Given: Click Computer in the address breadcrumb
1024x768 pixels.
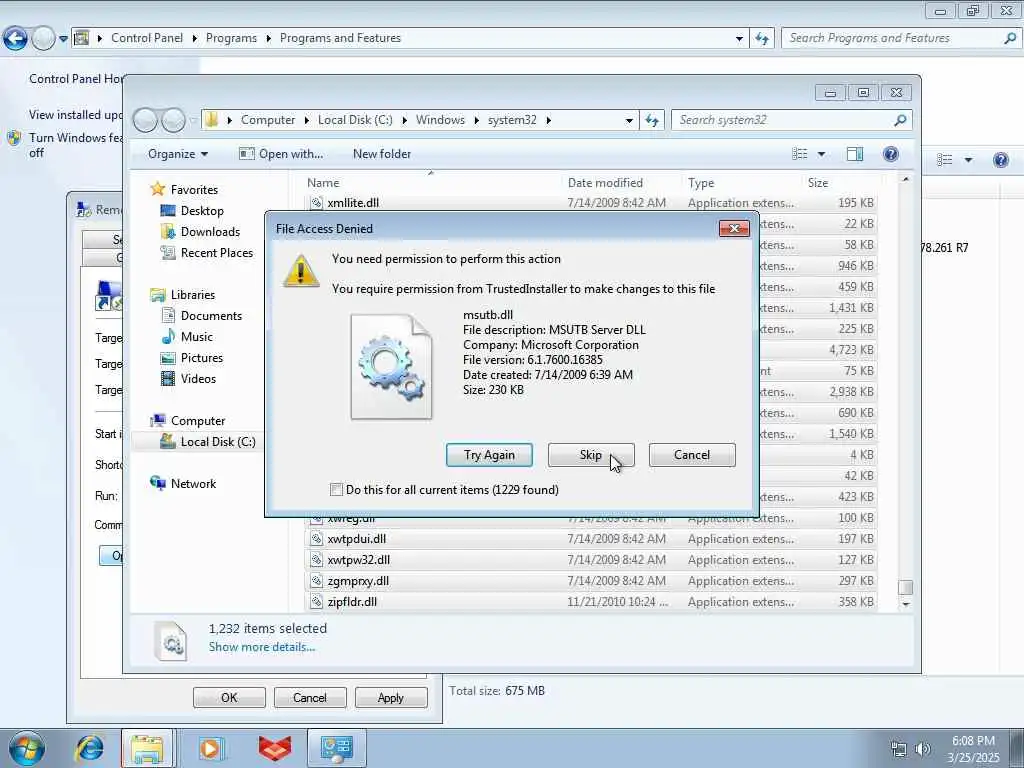Looking at the screenshot, I should tap(268, 120).
